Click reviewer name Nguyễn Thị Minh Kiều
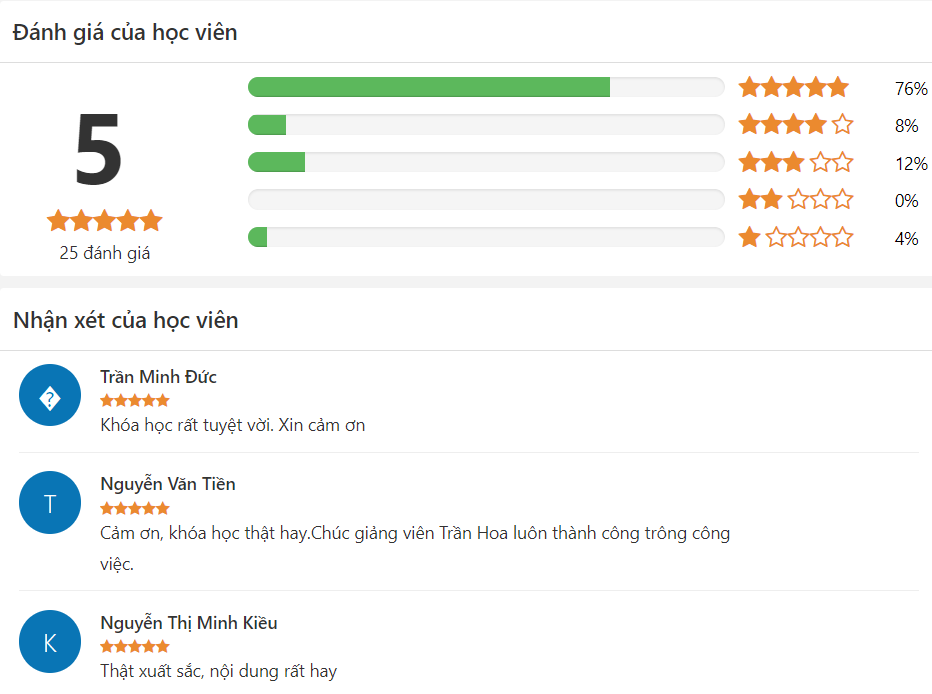This screenshot has height=694, width=932. click(x=189, y=623)
